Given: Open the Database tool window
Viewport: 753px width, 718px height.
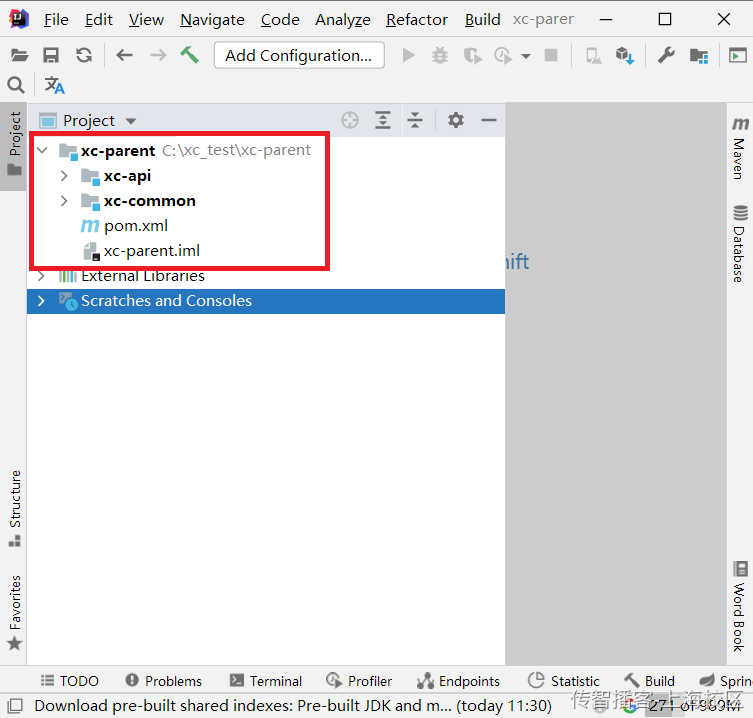Looking at the screenshot, I should coord(740,244).
